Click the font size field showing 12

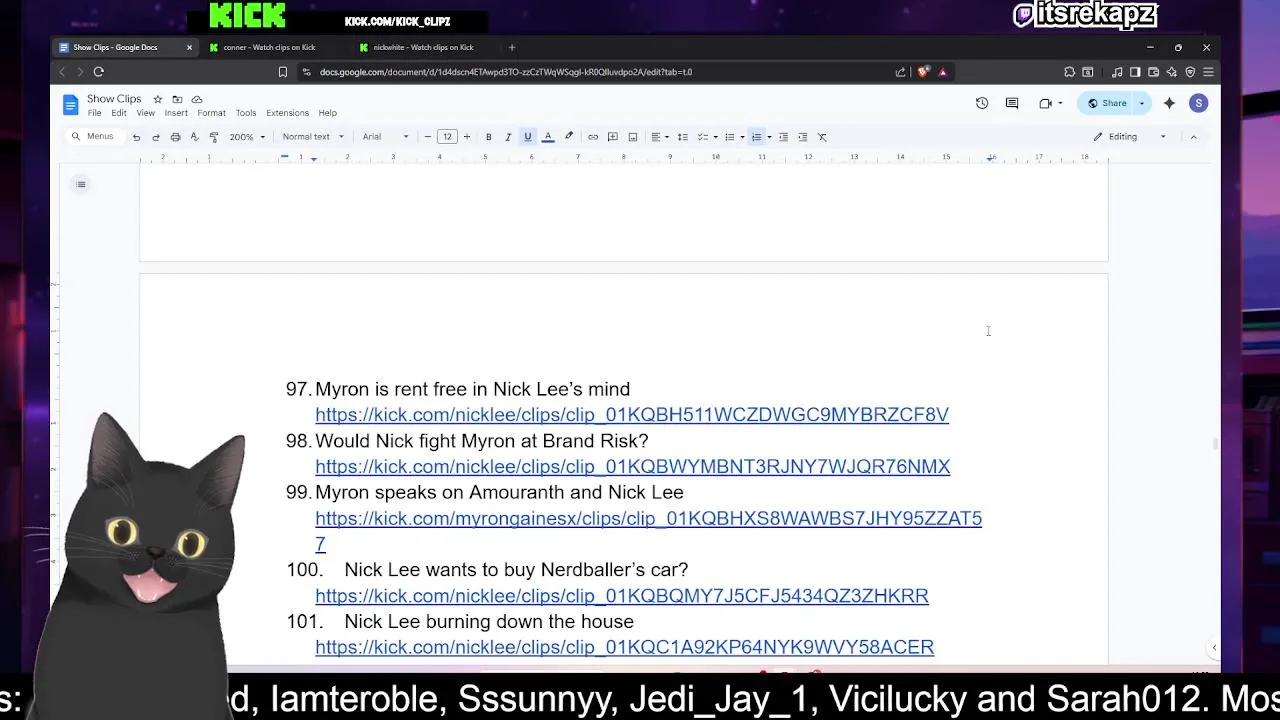tap(447, 137)
